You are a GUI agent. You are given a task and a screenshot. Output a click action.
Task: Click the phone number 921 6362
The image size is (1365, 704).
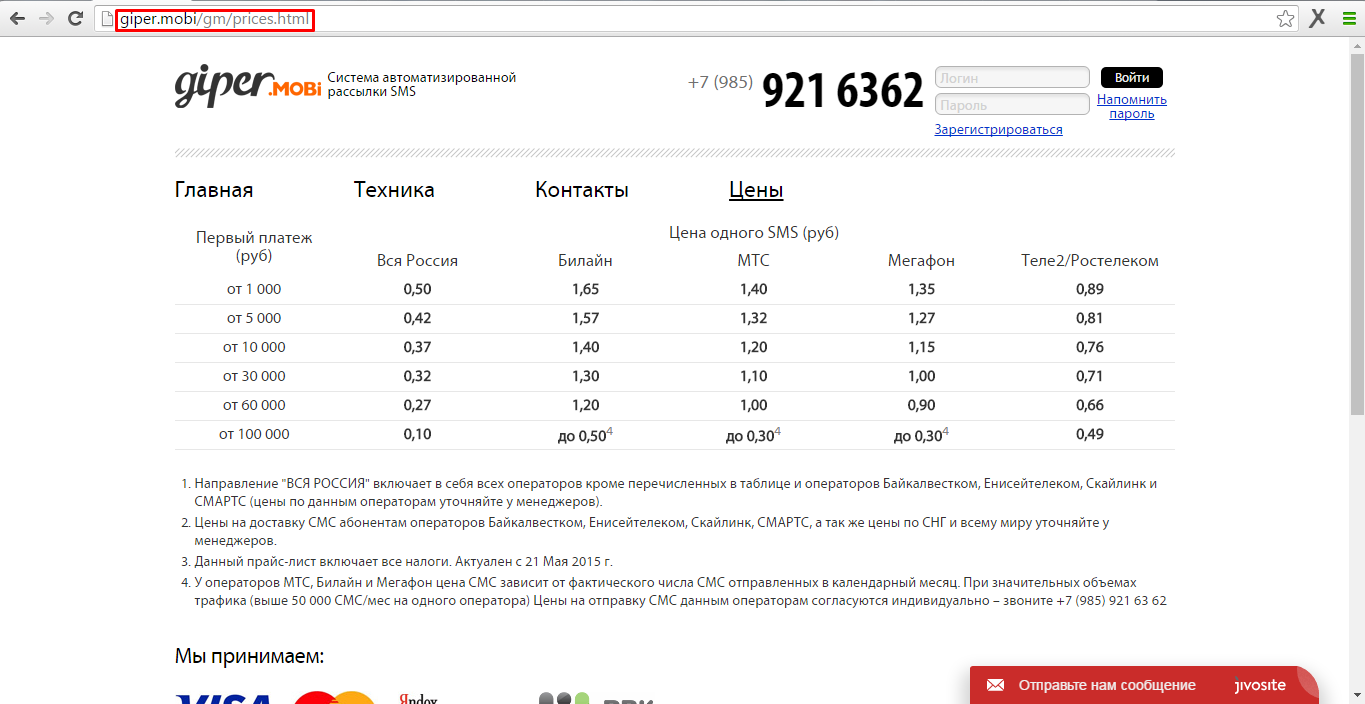843,90
